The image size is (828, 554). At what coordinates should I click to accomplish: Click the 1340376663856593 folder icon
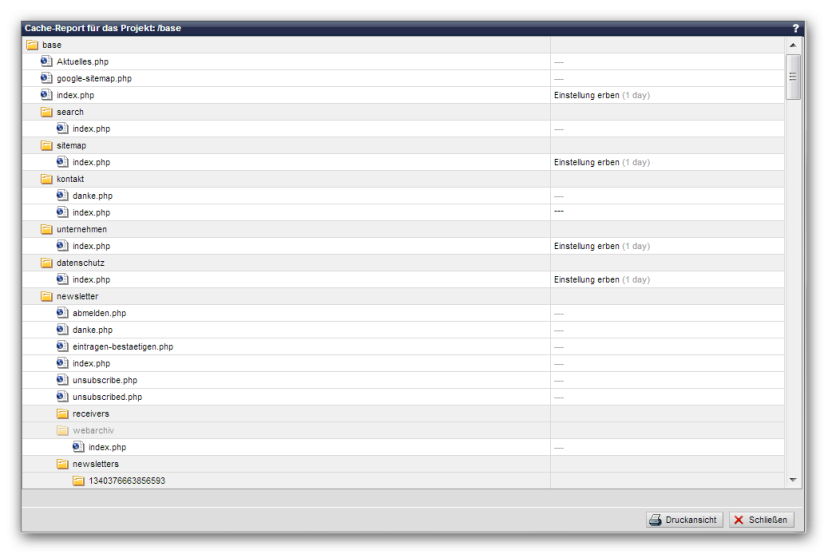[x=78, y=481]
